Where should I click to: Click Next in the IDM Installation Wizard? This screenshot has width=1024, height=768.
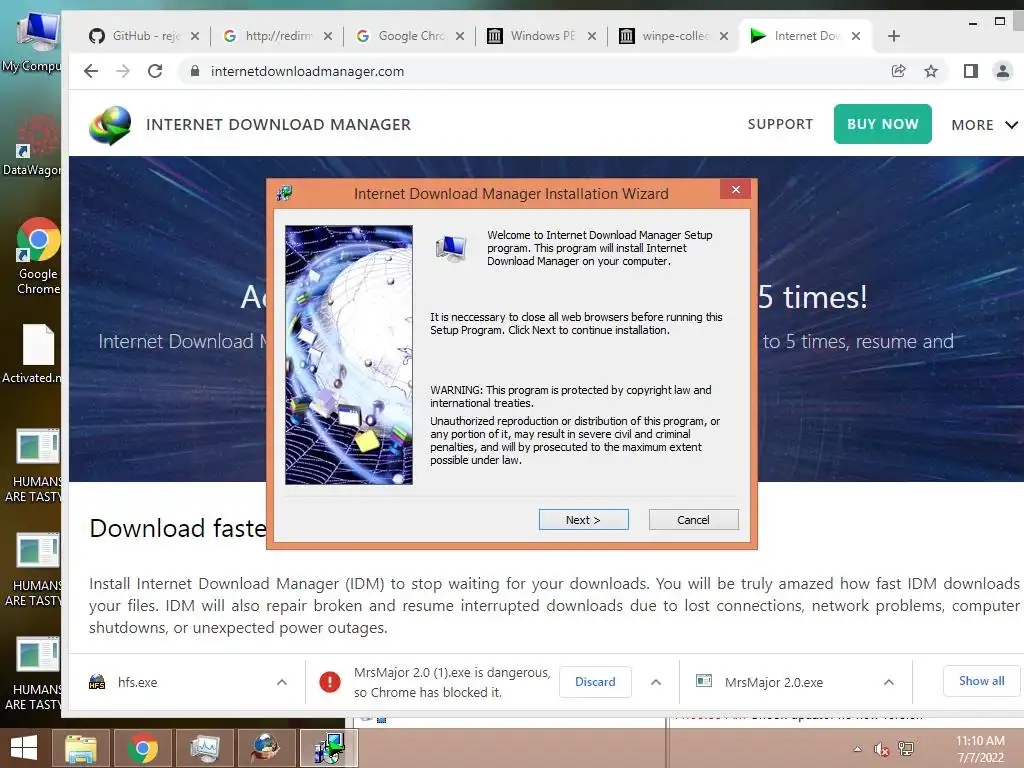583,520
